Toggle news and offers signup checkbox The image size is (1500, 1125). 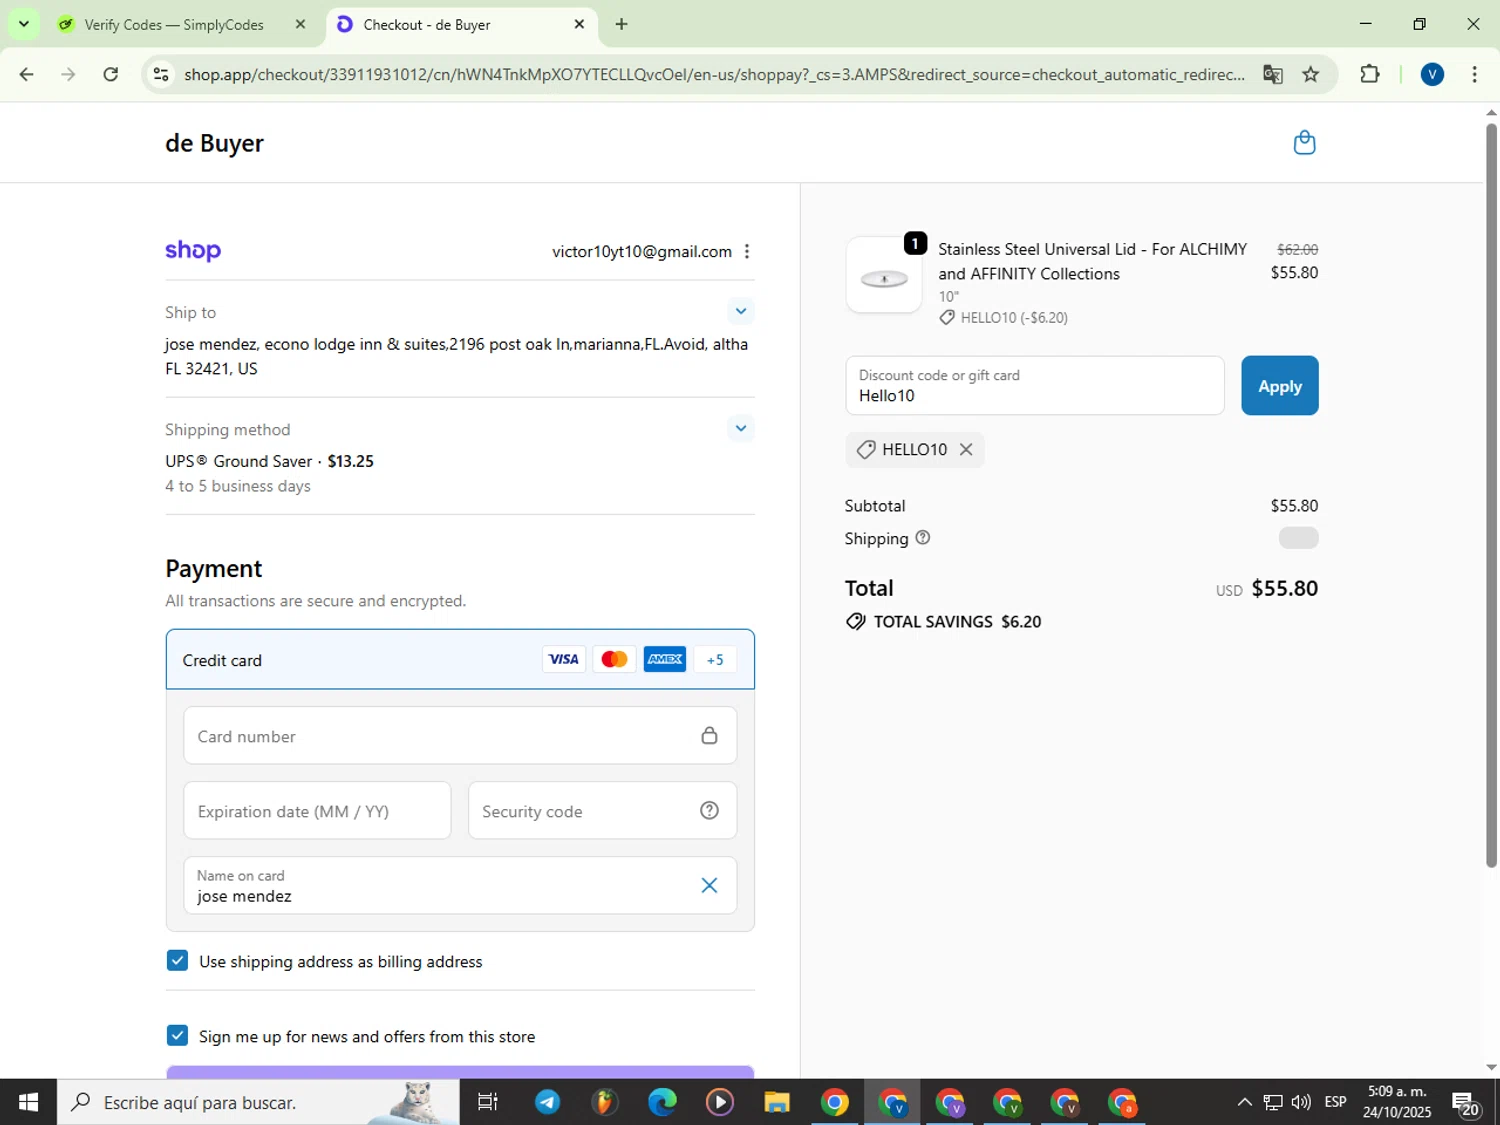point(177,1036)
